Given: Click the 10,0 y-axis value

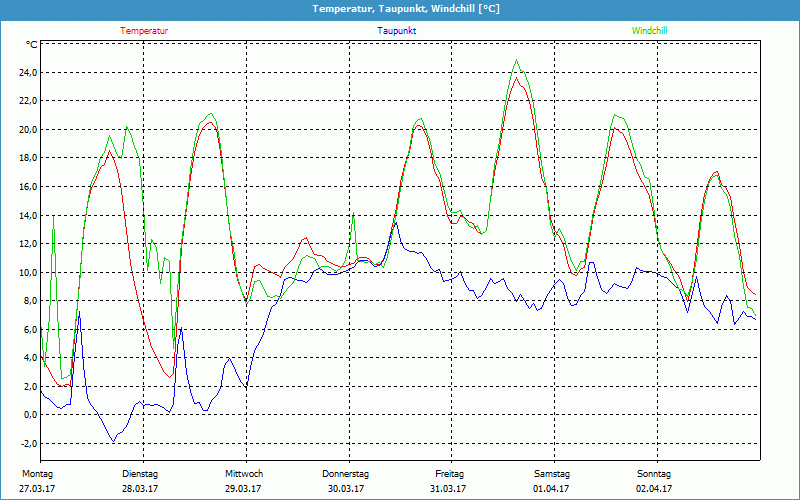Looking at the screenshot, I should coord(28,272).
